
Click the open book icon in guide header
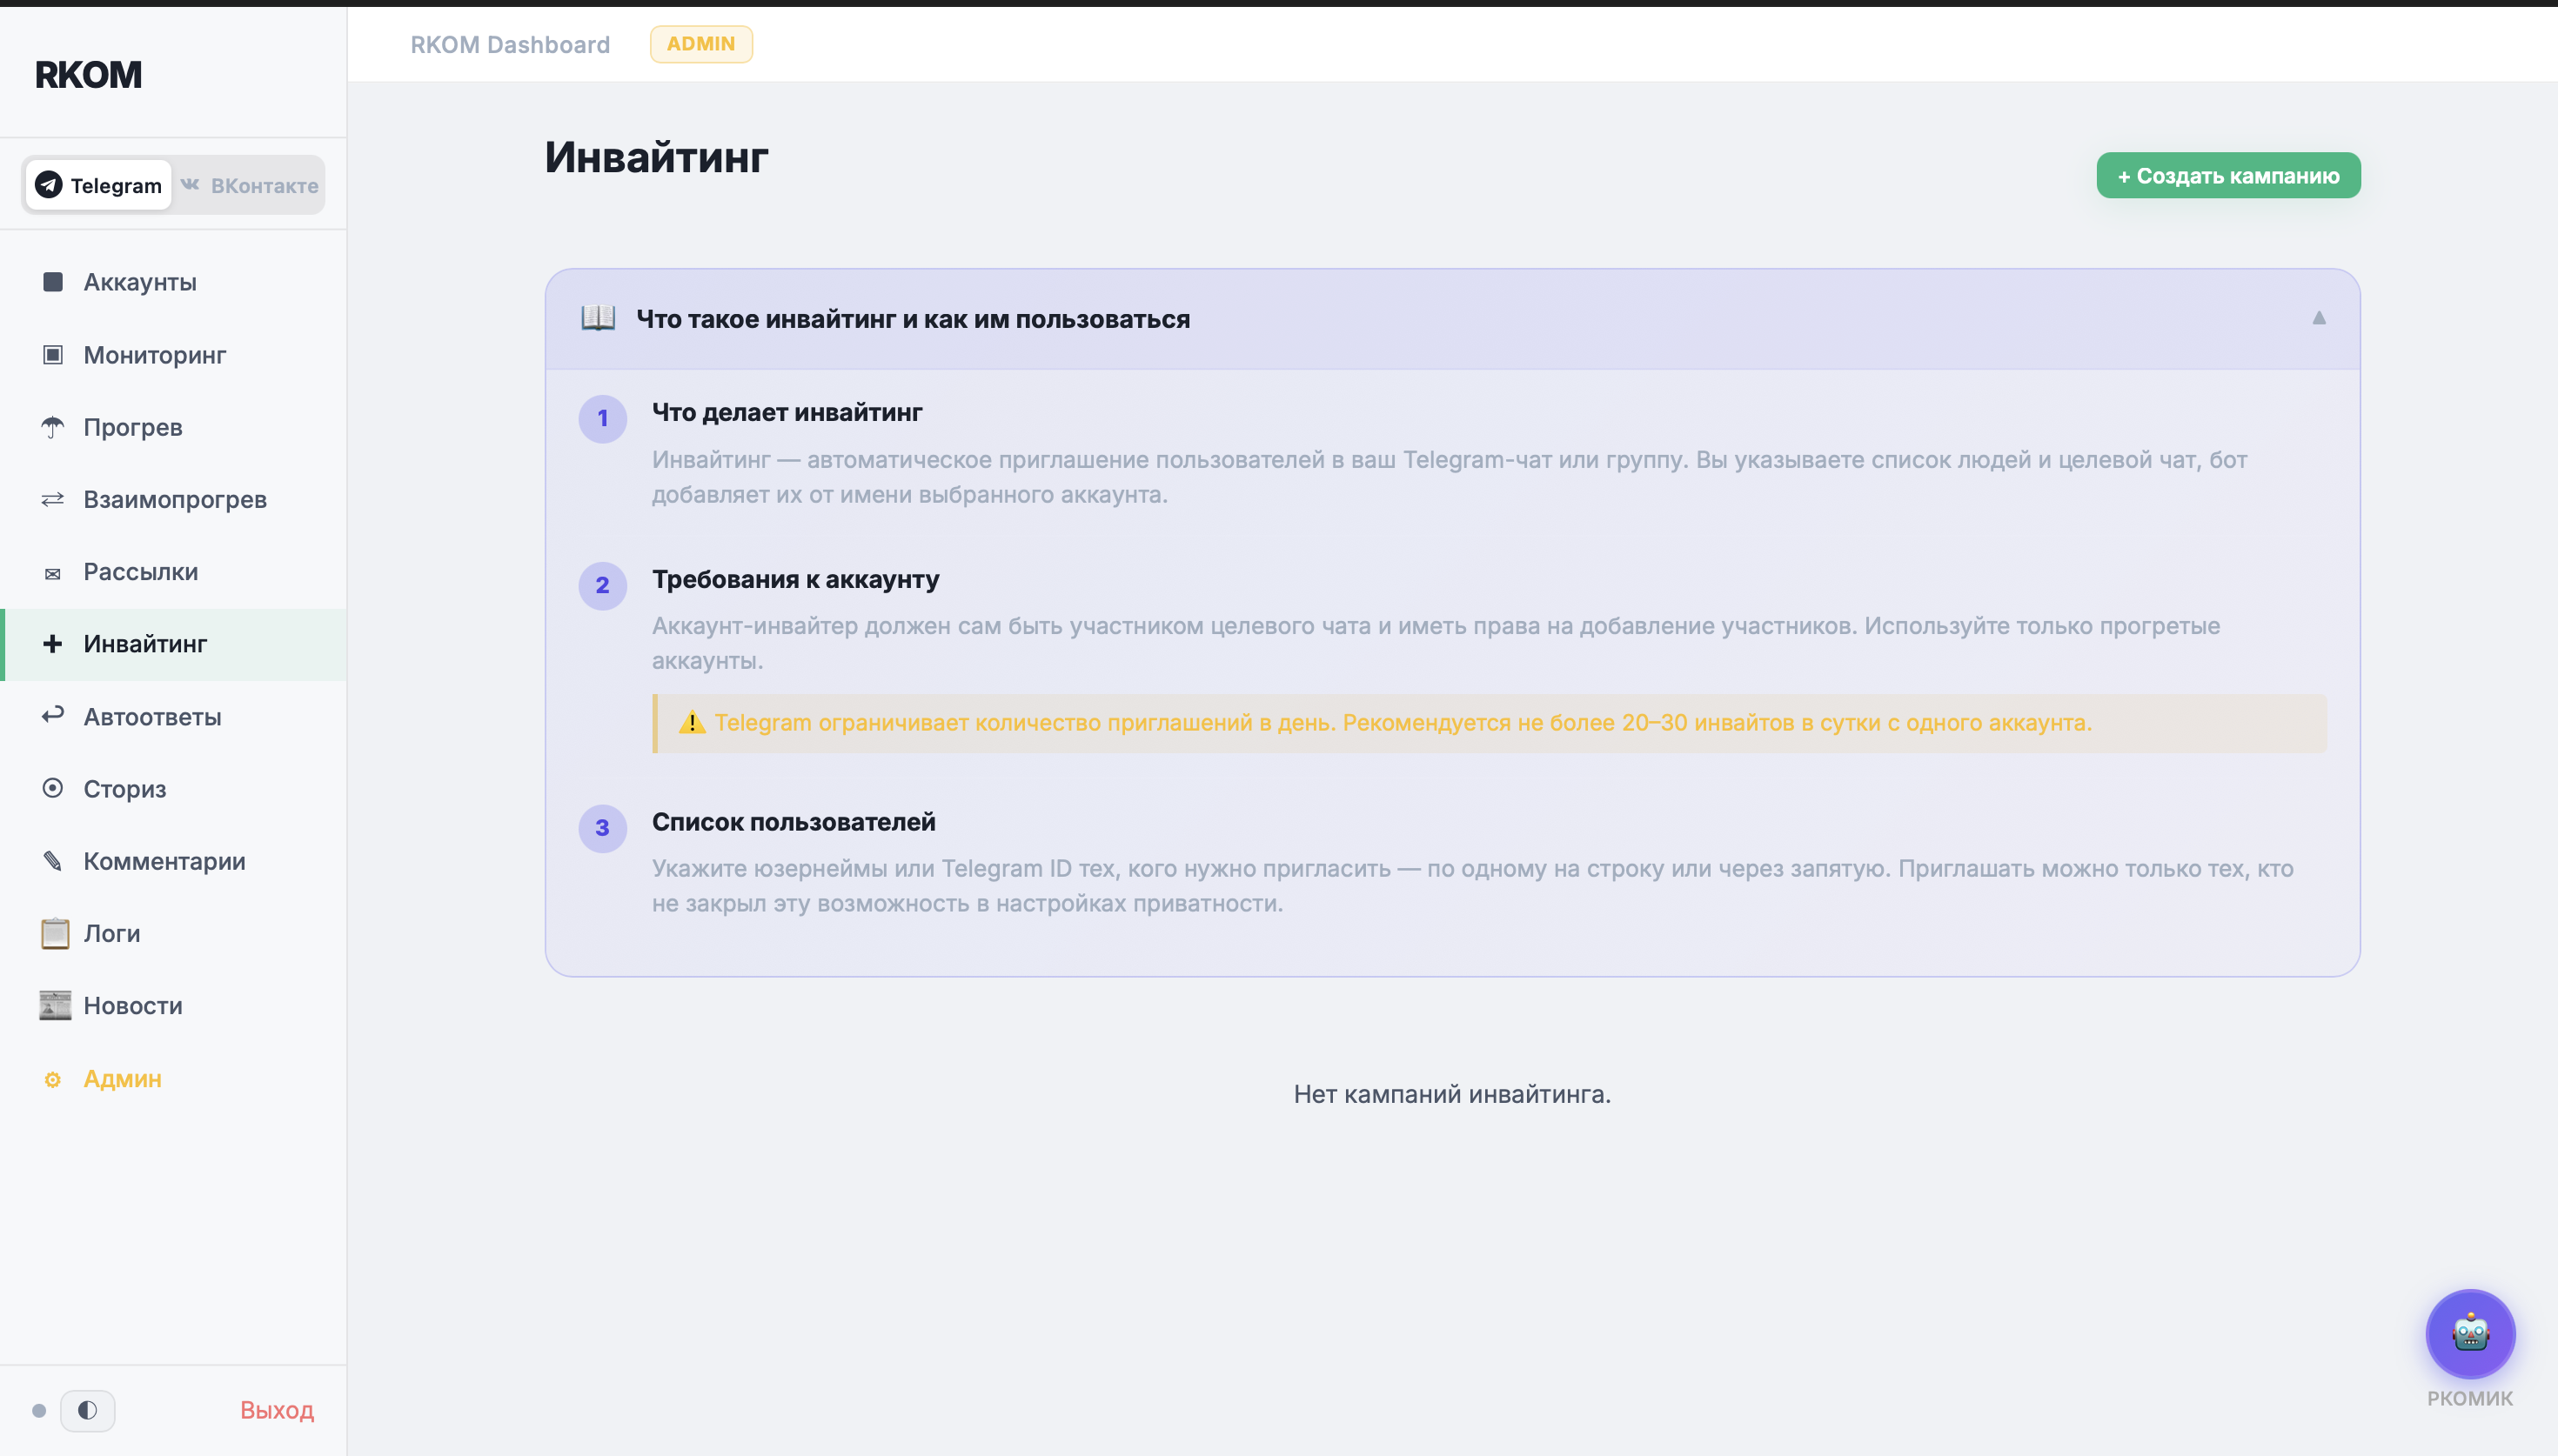pyautogui.click(x=598, y=318)
